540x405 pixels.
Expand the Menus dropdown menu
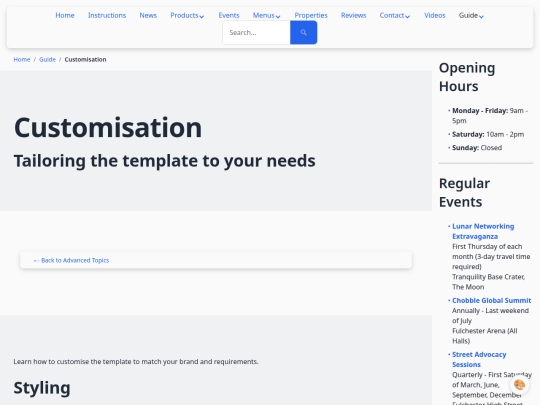point(267,15)
